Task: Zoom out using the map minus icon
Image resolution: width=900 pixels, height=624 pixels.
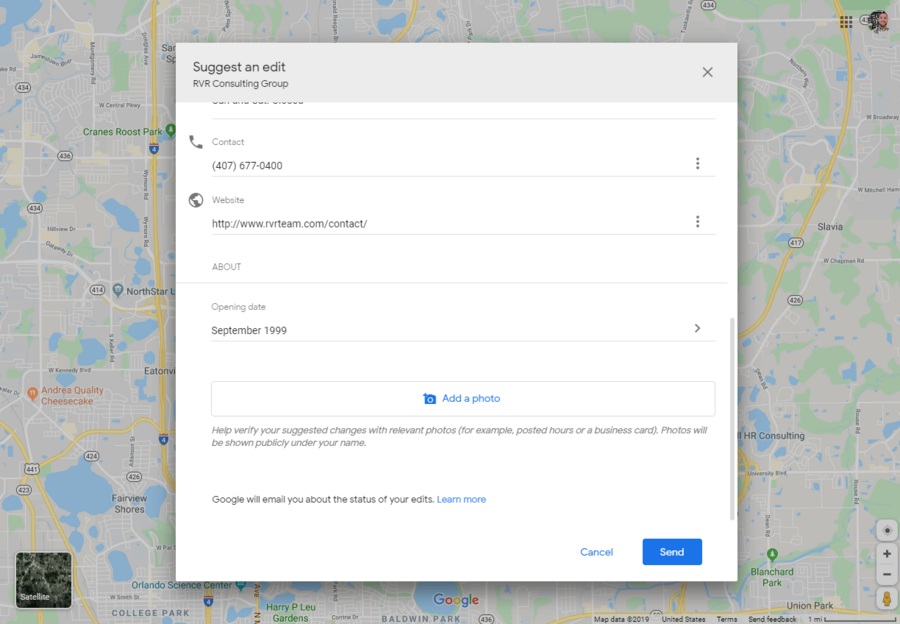Action: (x=886, y=574)
